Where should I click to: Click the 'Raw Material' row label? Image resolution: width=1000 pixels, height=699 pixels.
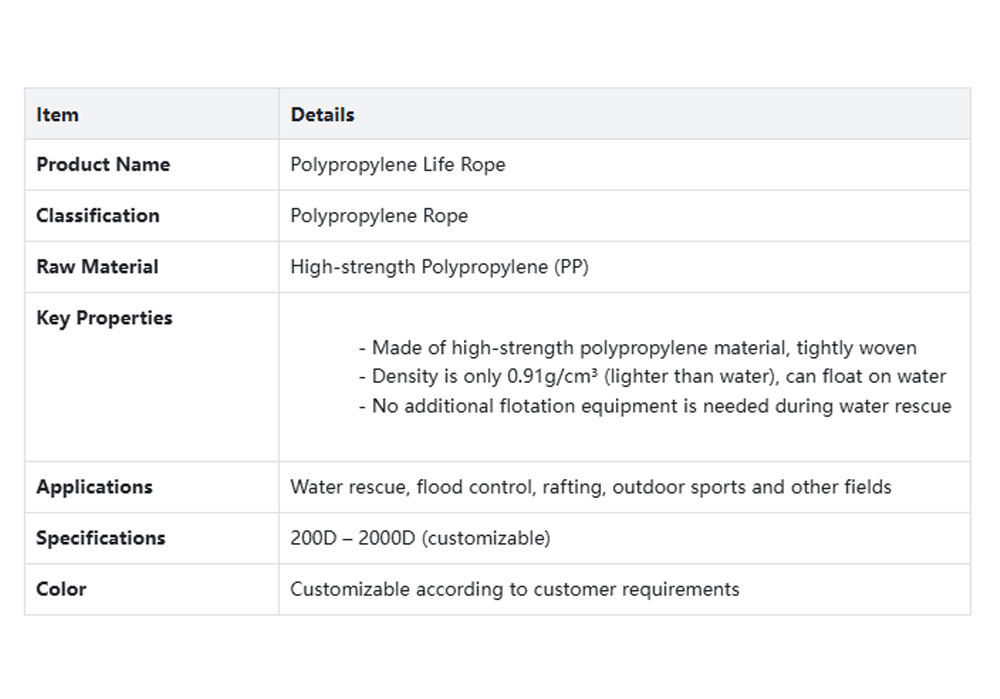[x=97, y=266]
